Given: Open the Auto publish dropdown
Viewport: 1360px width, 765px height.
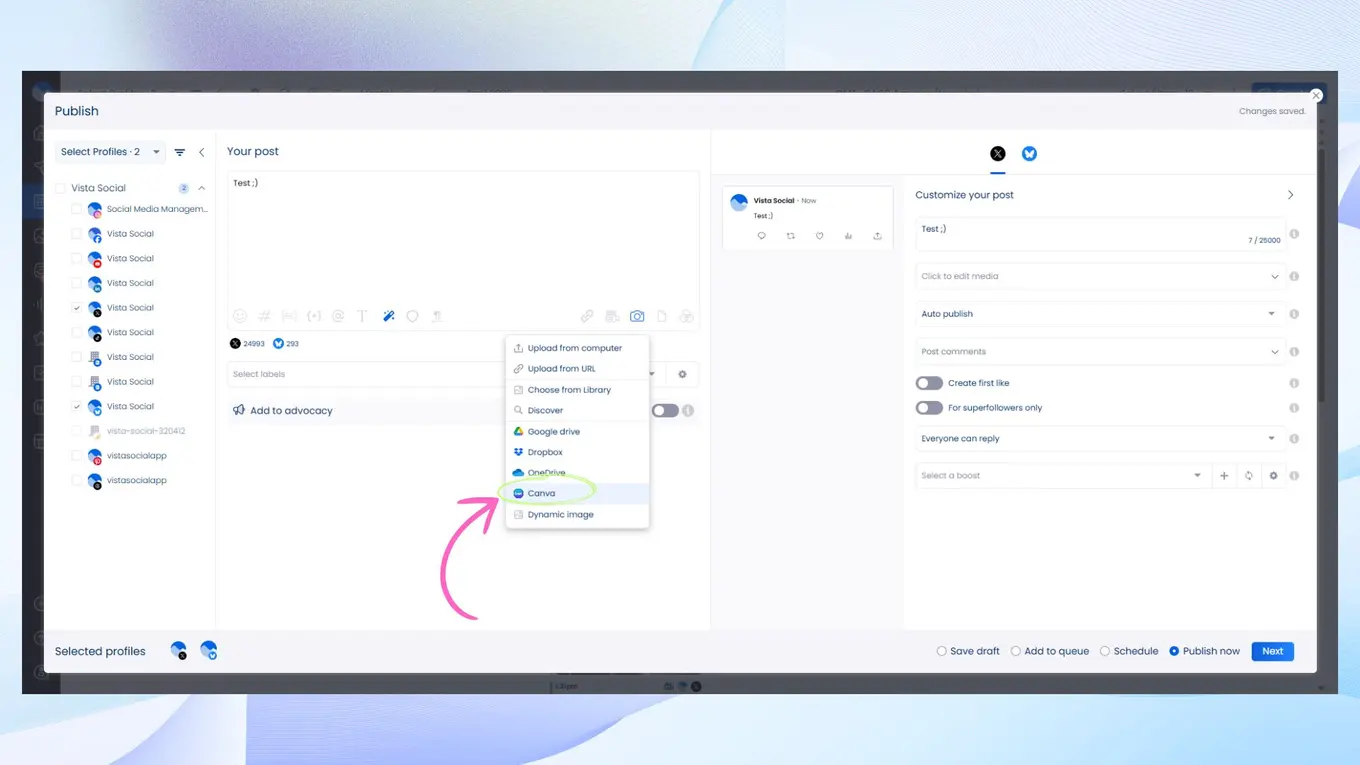Looking at the screenshot, I should coord(1098,314).
